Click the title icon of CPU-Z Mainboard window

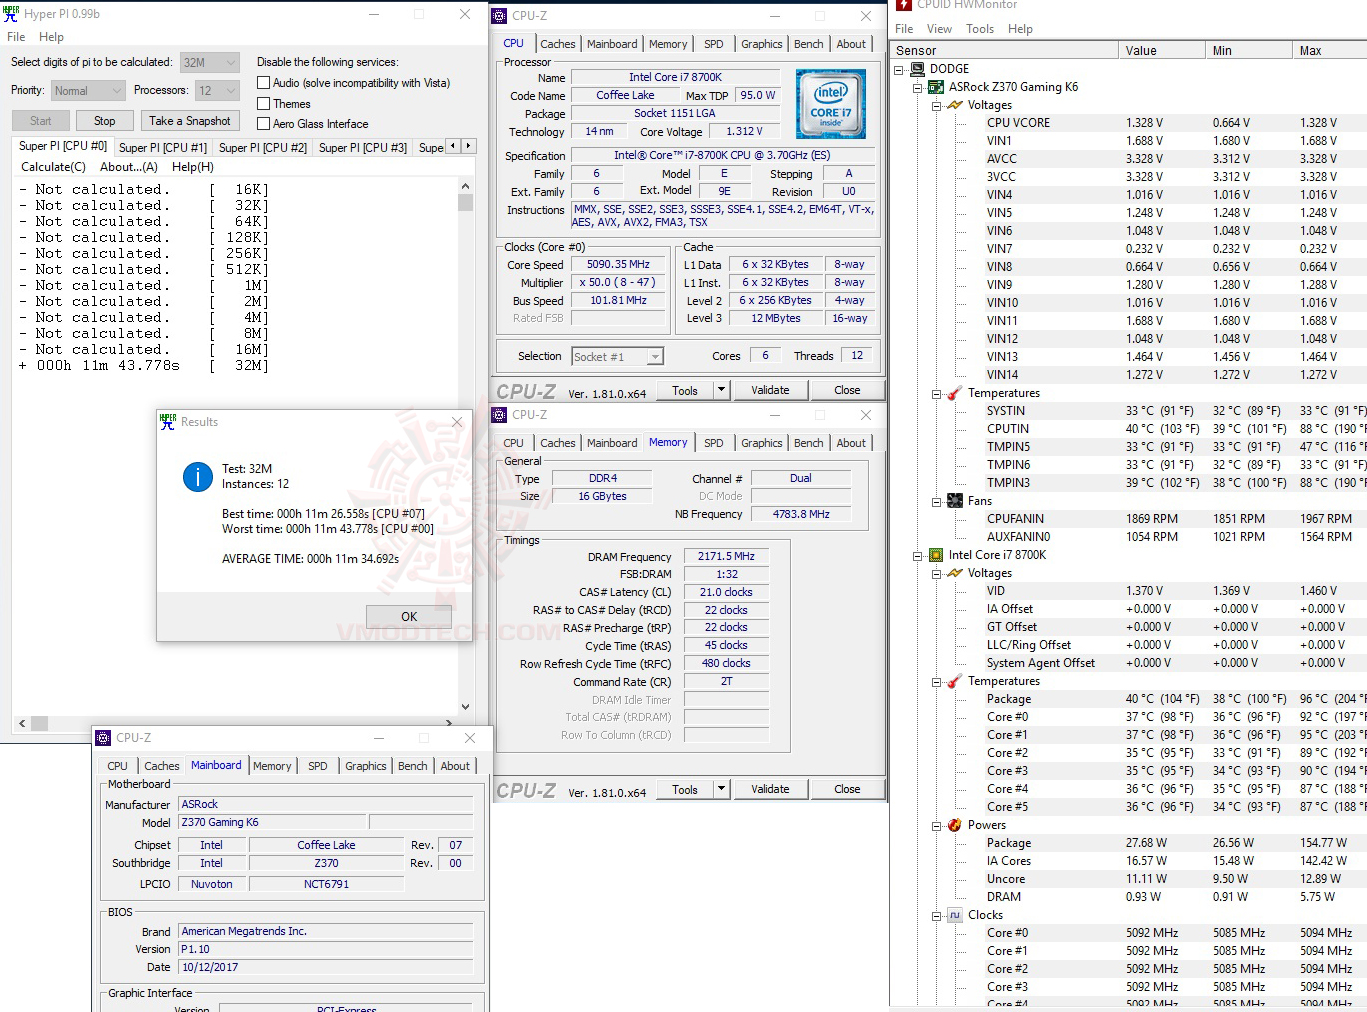tap(103, 738)
